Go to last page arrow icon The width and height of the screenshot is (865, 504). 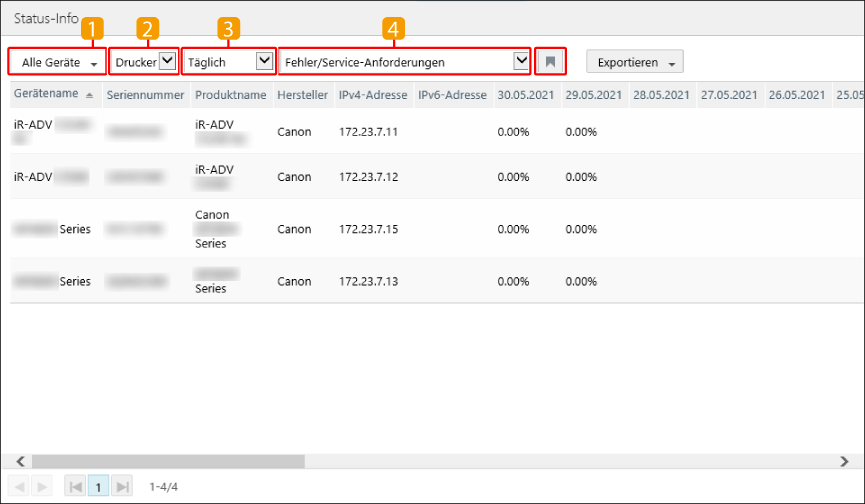[121, 486]
